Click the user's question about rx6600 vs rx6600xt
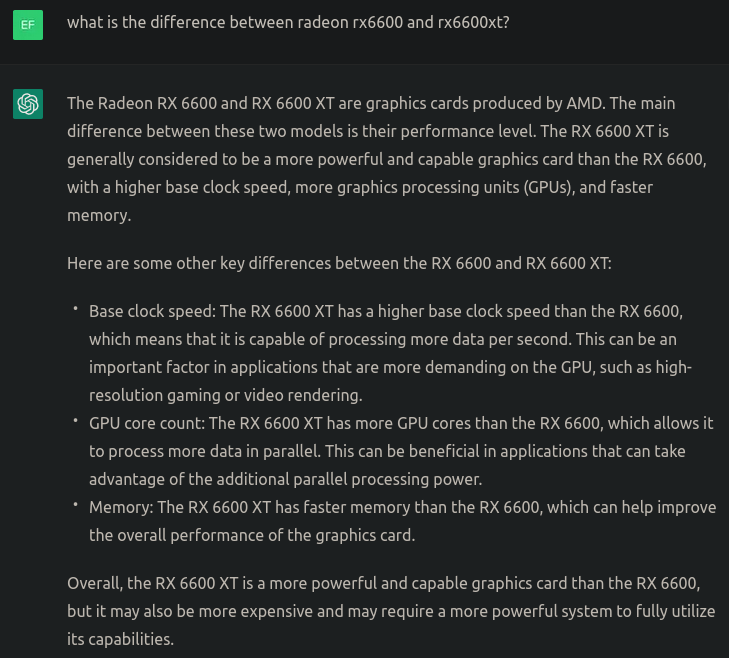 288,21
